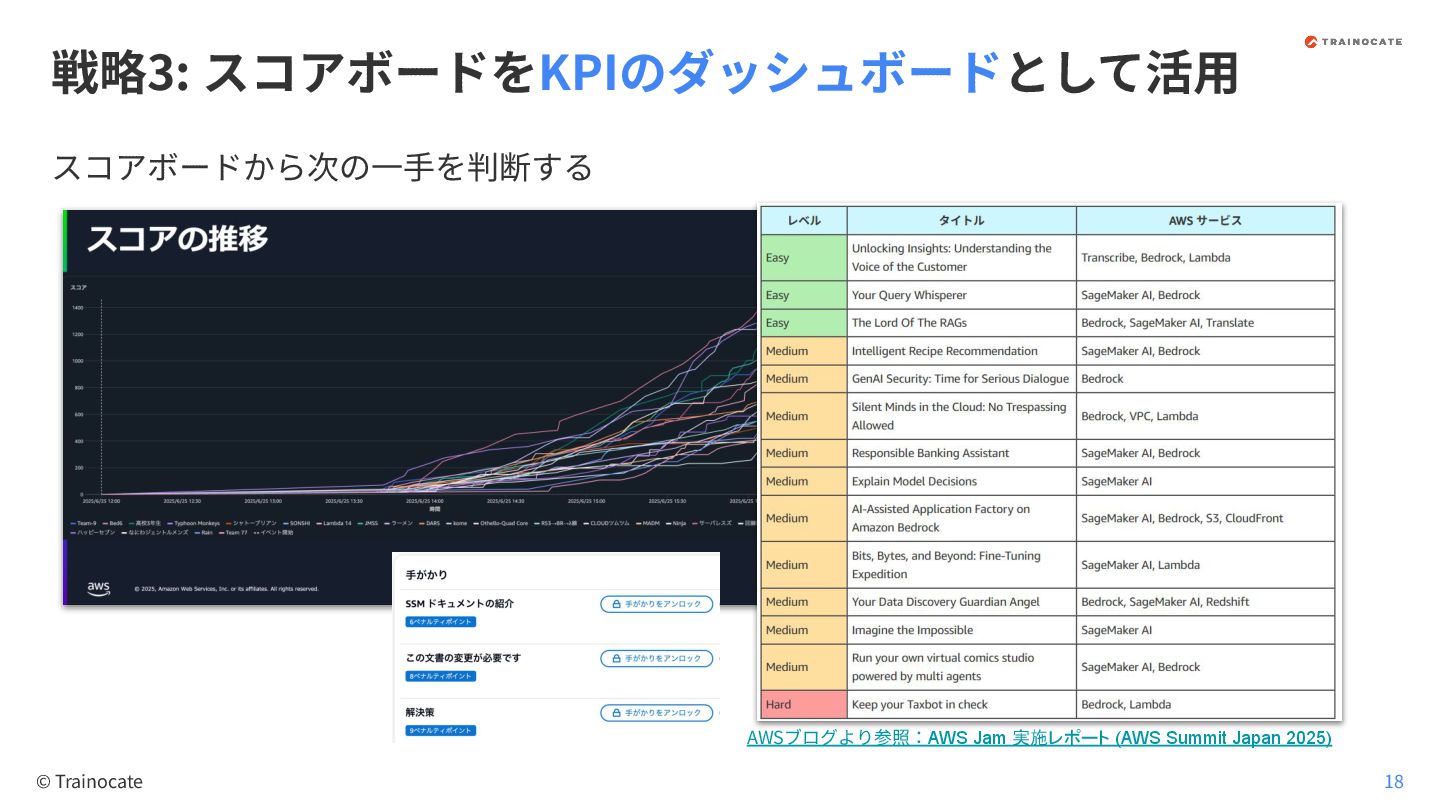This screenshot has height=810, width=1440.
Task: Open the AWS Jam 実施レポート blog link
Action: pyautogui.click(x=1039, y=738)
